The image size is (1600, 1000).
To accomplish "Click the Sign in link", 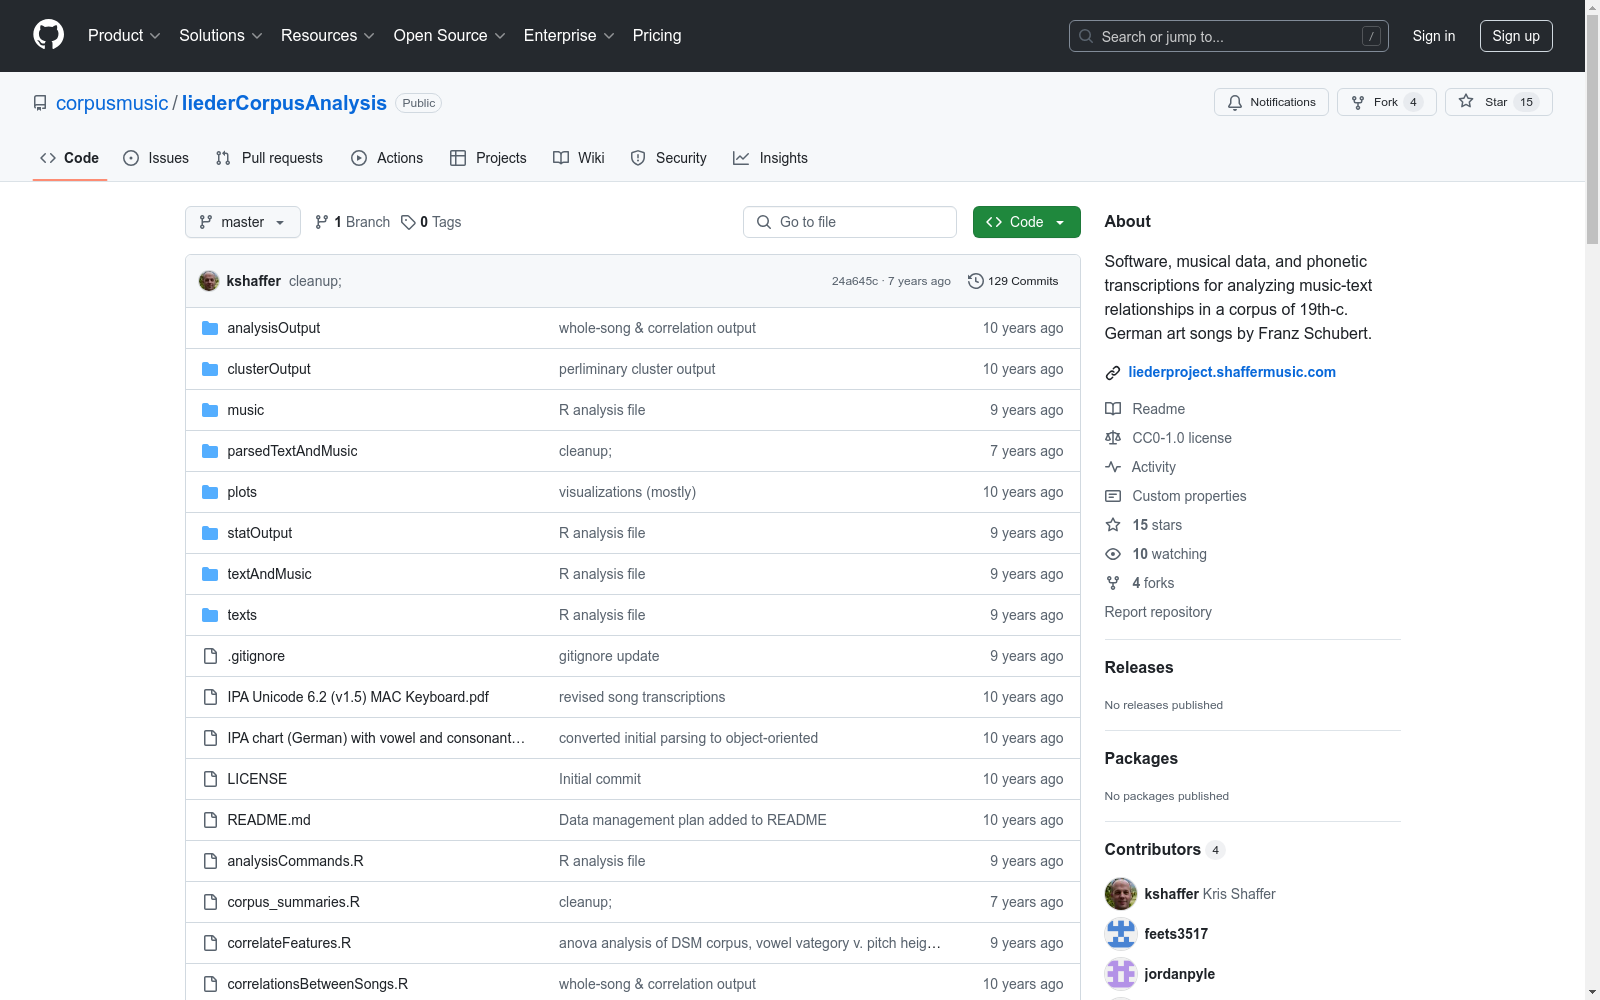I will pyautogui.click(x=1434, y=36).
